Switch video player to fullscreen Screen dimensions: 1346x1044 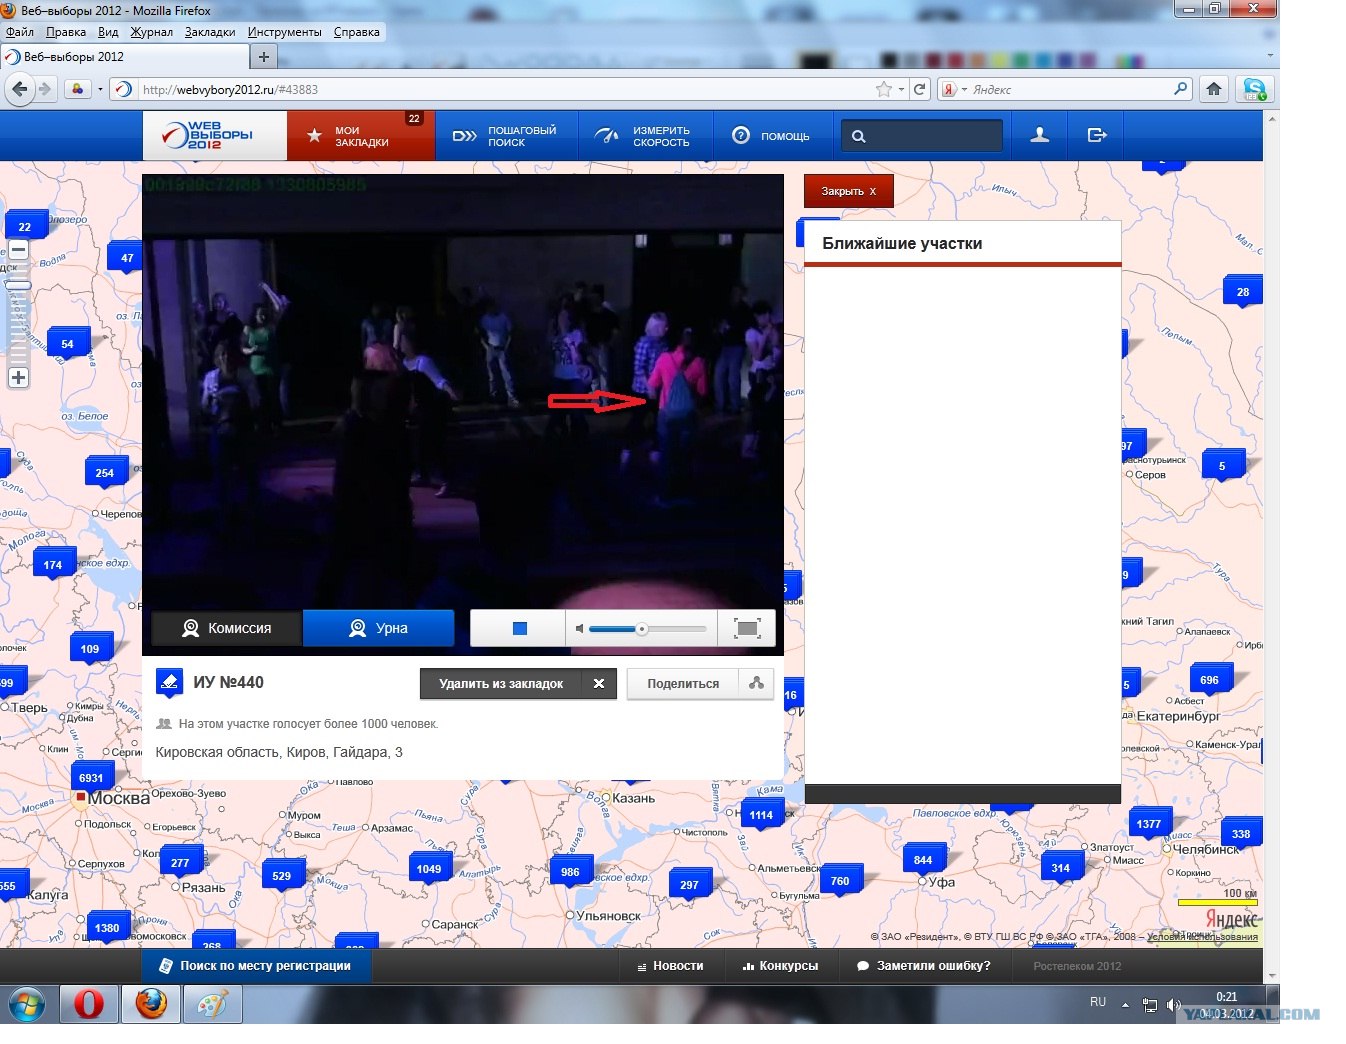click(x=747, y=628)
